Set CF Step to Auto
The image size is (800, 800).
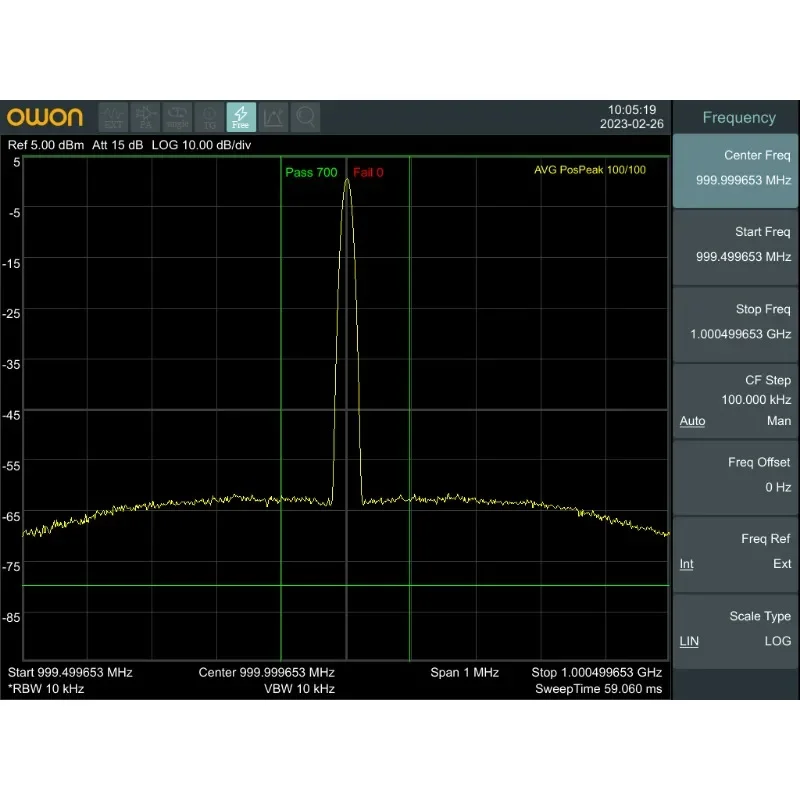pyautogui.click(x=692, y=421)
